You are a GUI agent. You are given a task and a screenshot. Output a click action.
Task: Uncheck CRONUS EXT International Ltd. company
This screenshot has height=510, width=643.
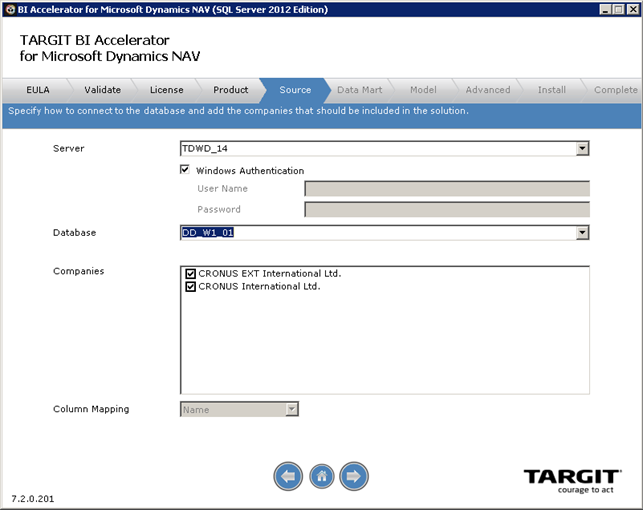pos(190,273)
